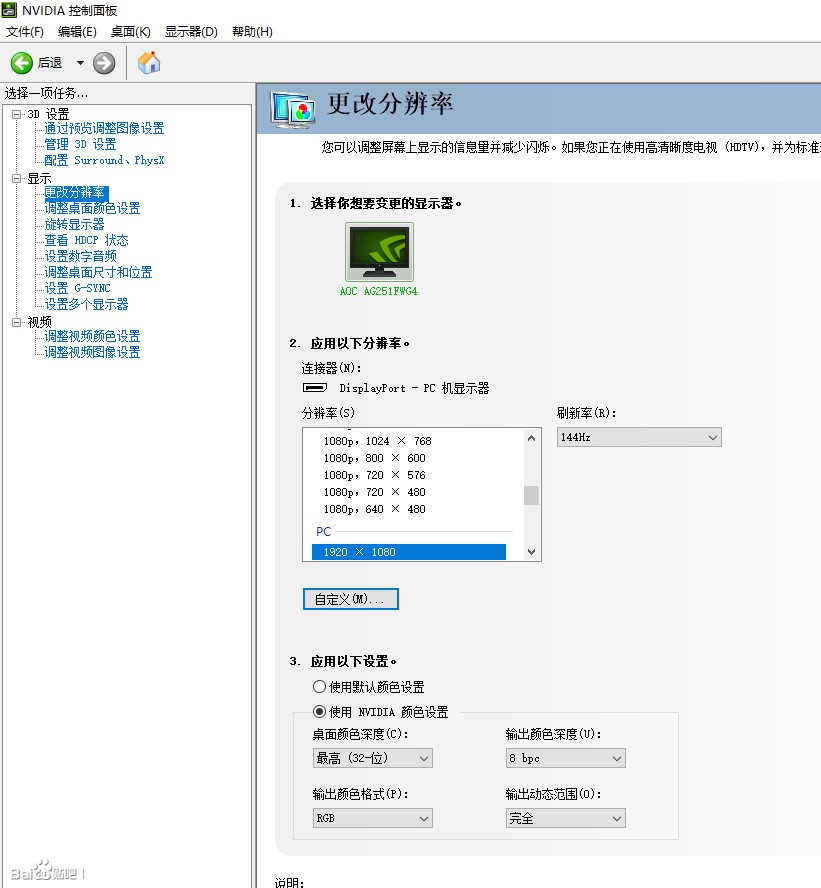Collapse the 显示 tree node

(16, 178)
